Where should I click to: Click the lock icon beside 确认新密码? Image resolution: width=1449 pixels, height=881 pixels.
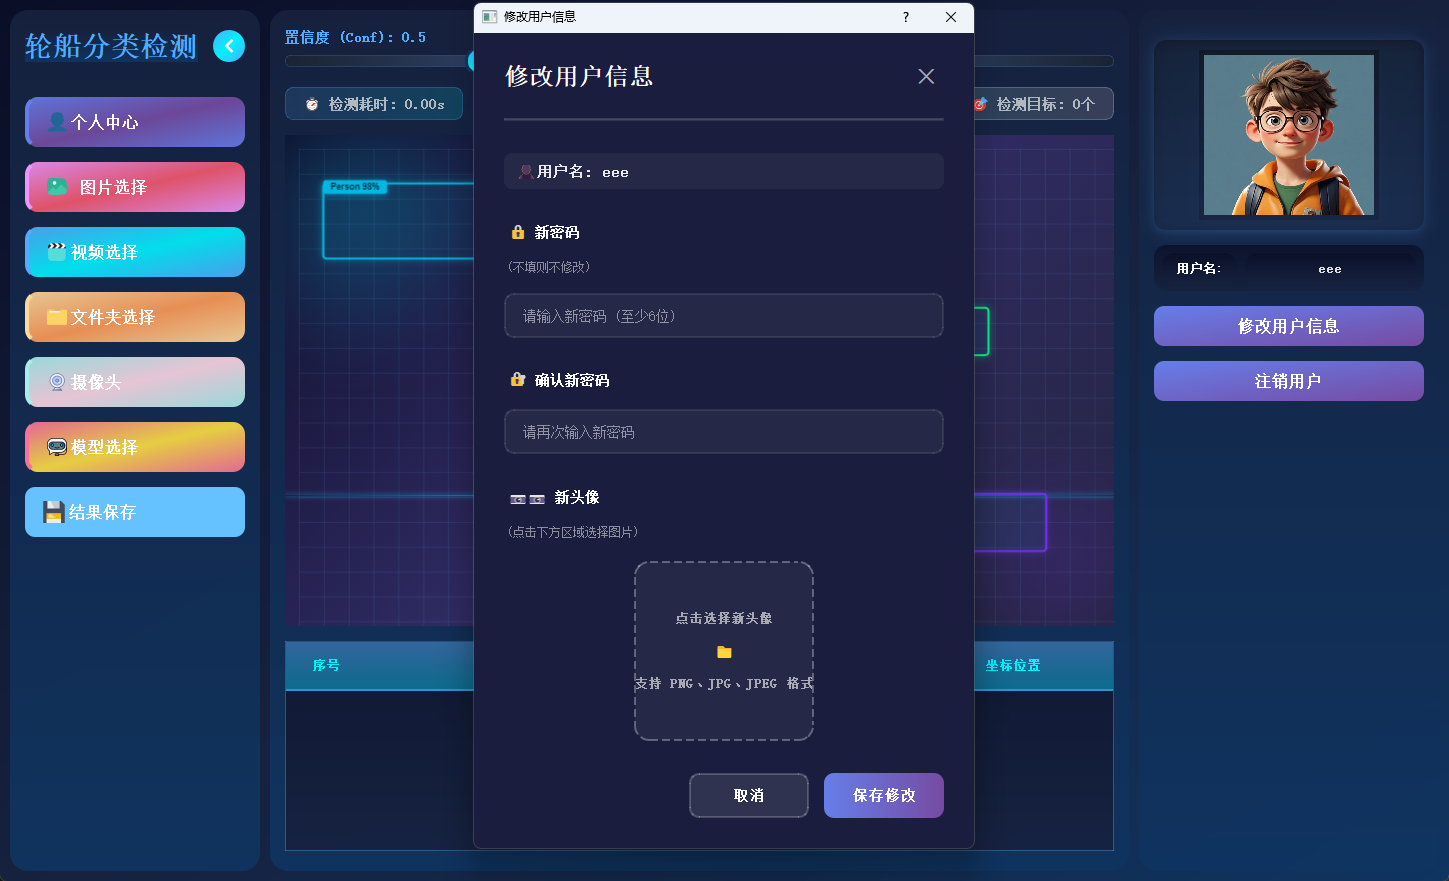[518, 380]
